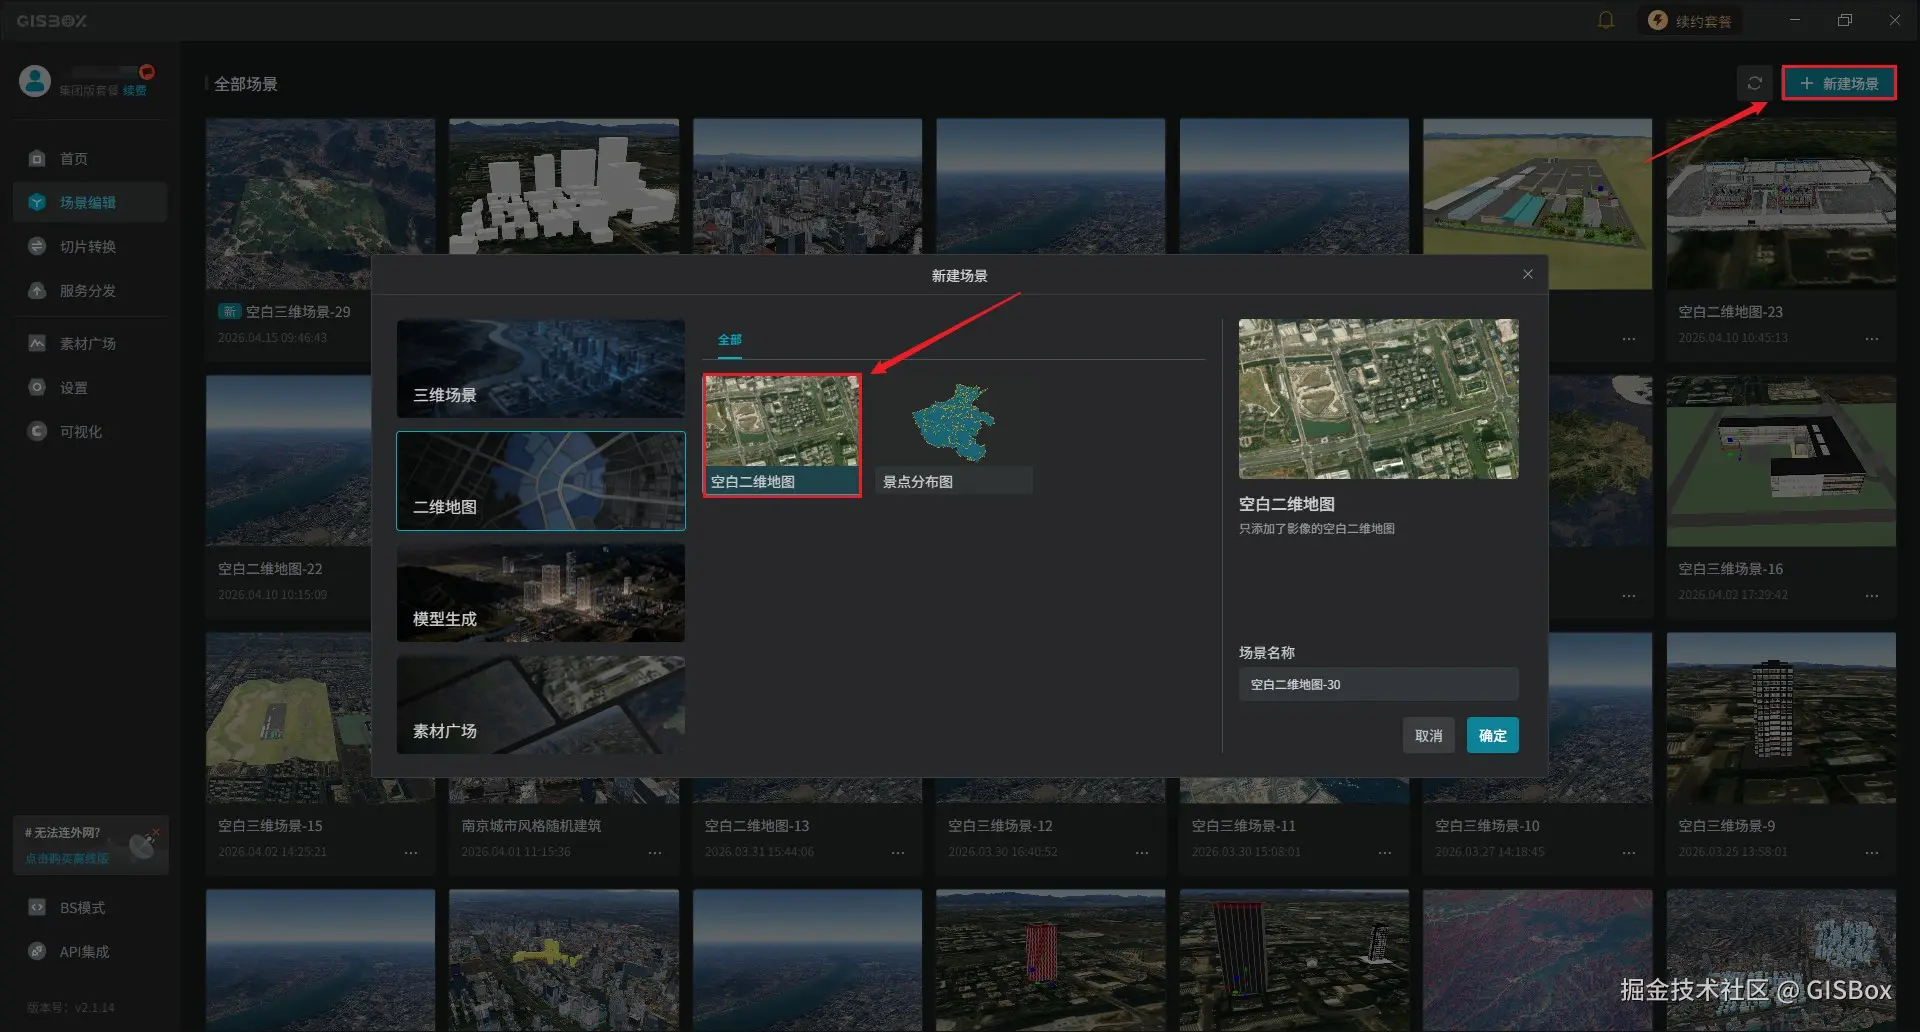Open the 服务分发 sidebar icon
This screenshot has height=1032, width=1920.
point(37,290)
